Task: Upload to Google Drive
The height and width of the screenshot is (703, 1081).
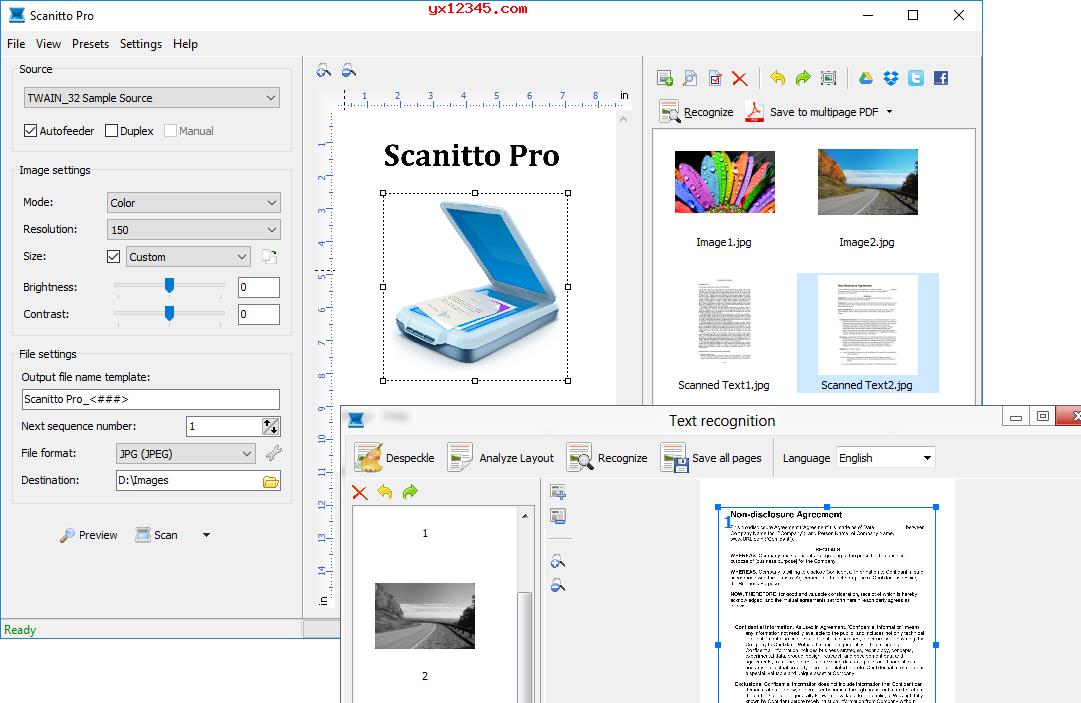Action: (866, 78)
